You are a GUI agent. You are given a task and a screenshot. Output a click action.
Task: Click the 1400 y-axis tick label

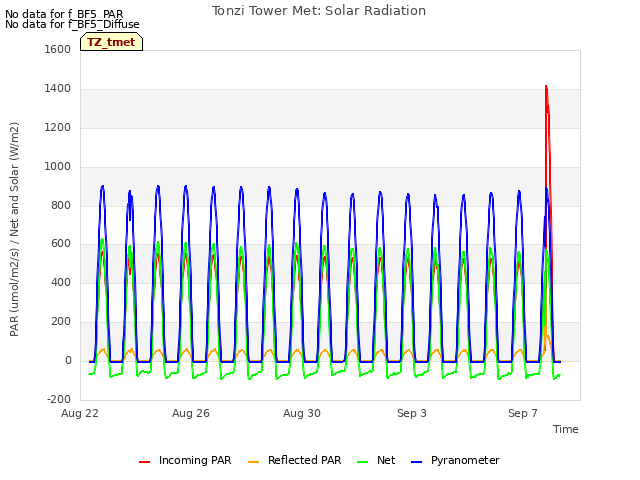pyautogui.click(x=58, y=89)
